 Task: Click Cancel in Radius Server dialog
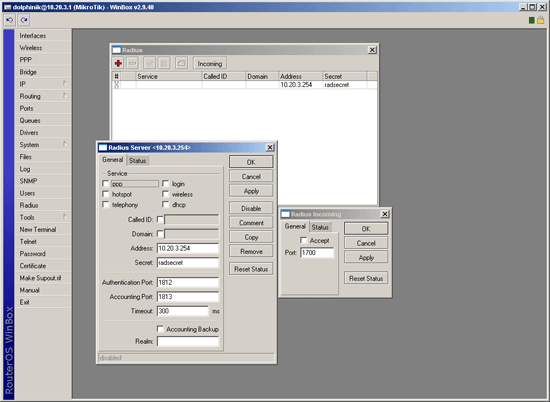251,176
